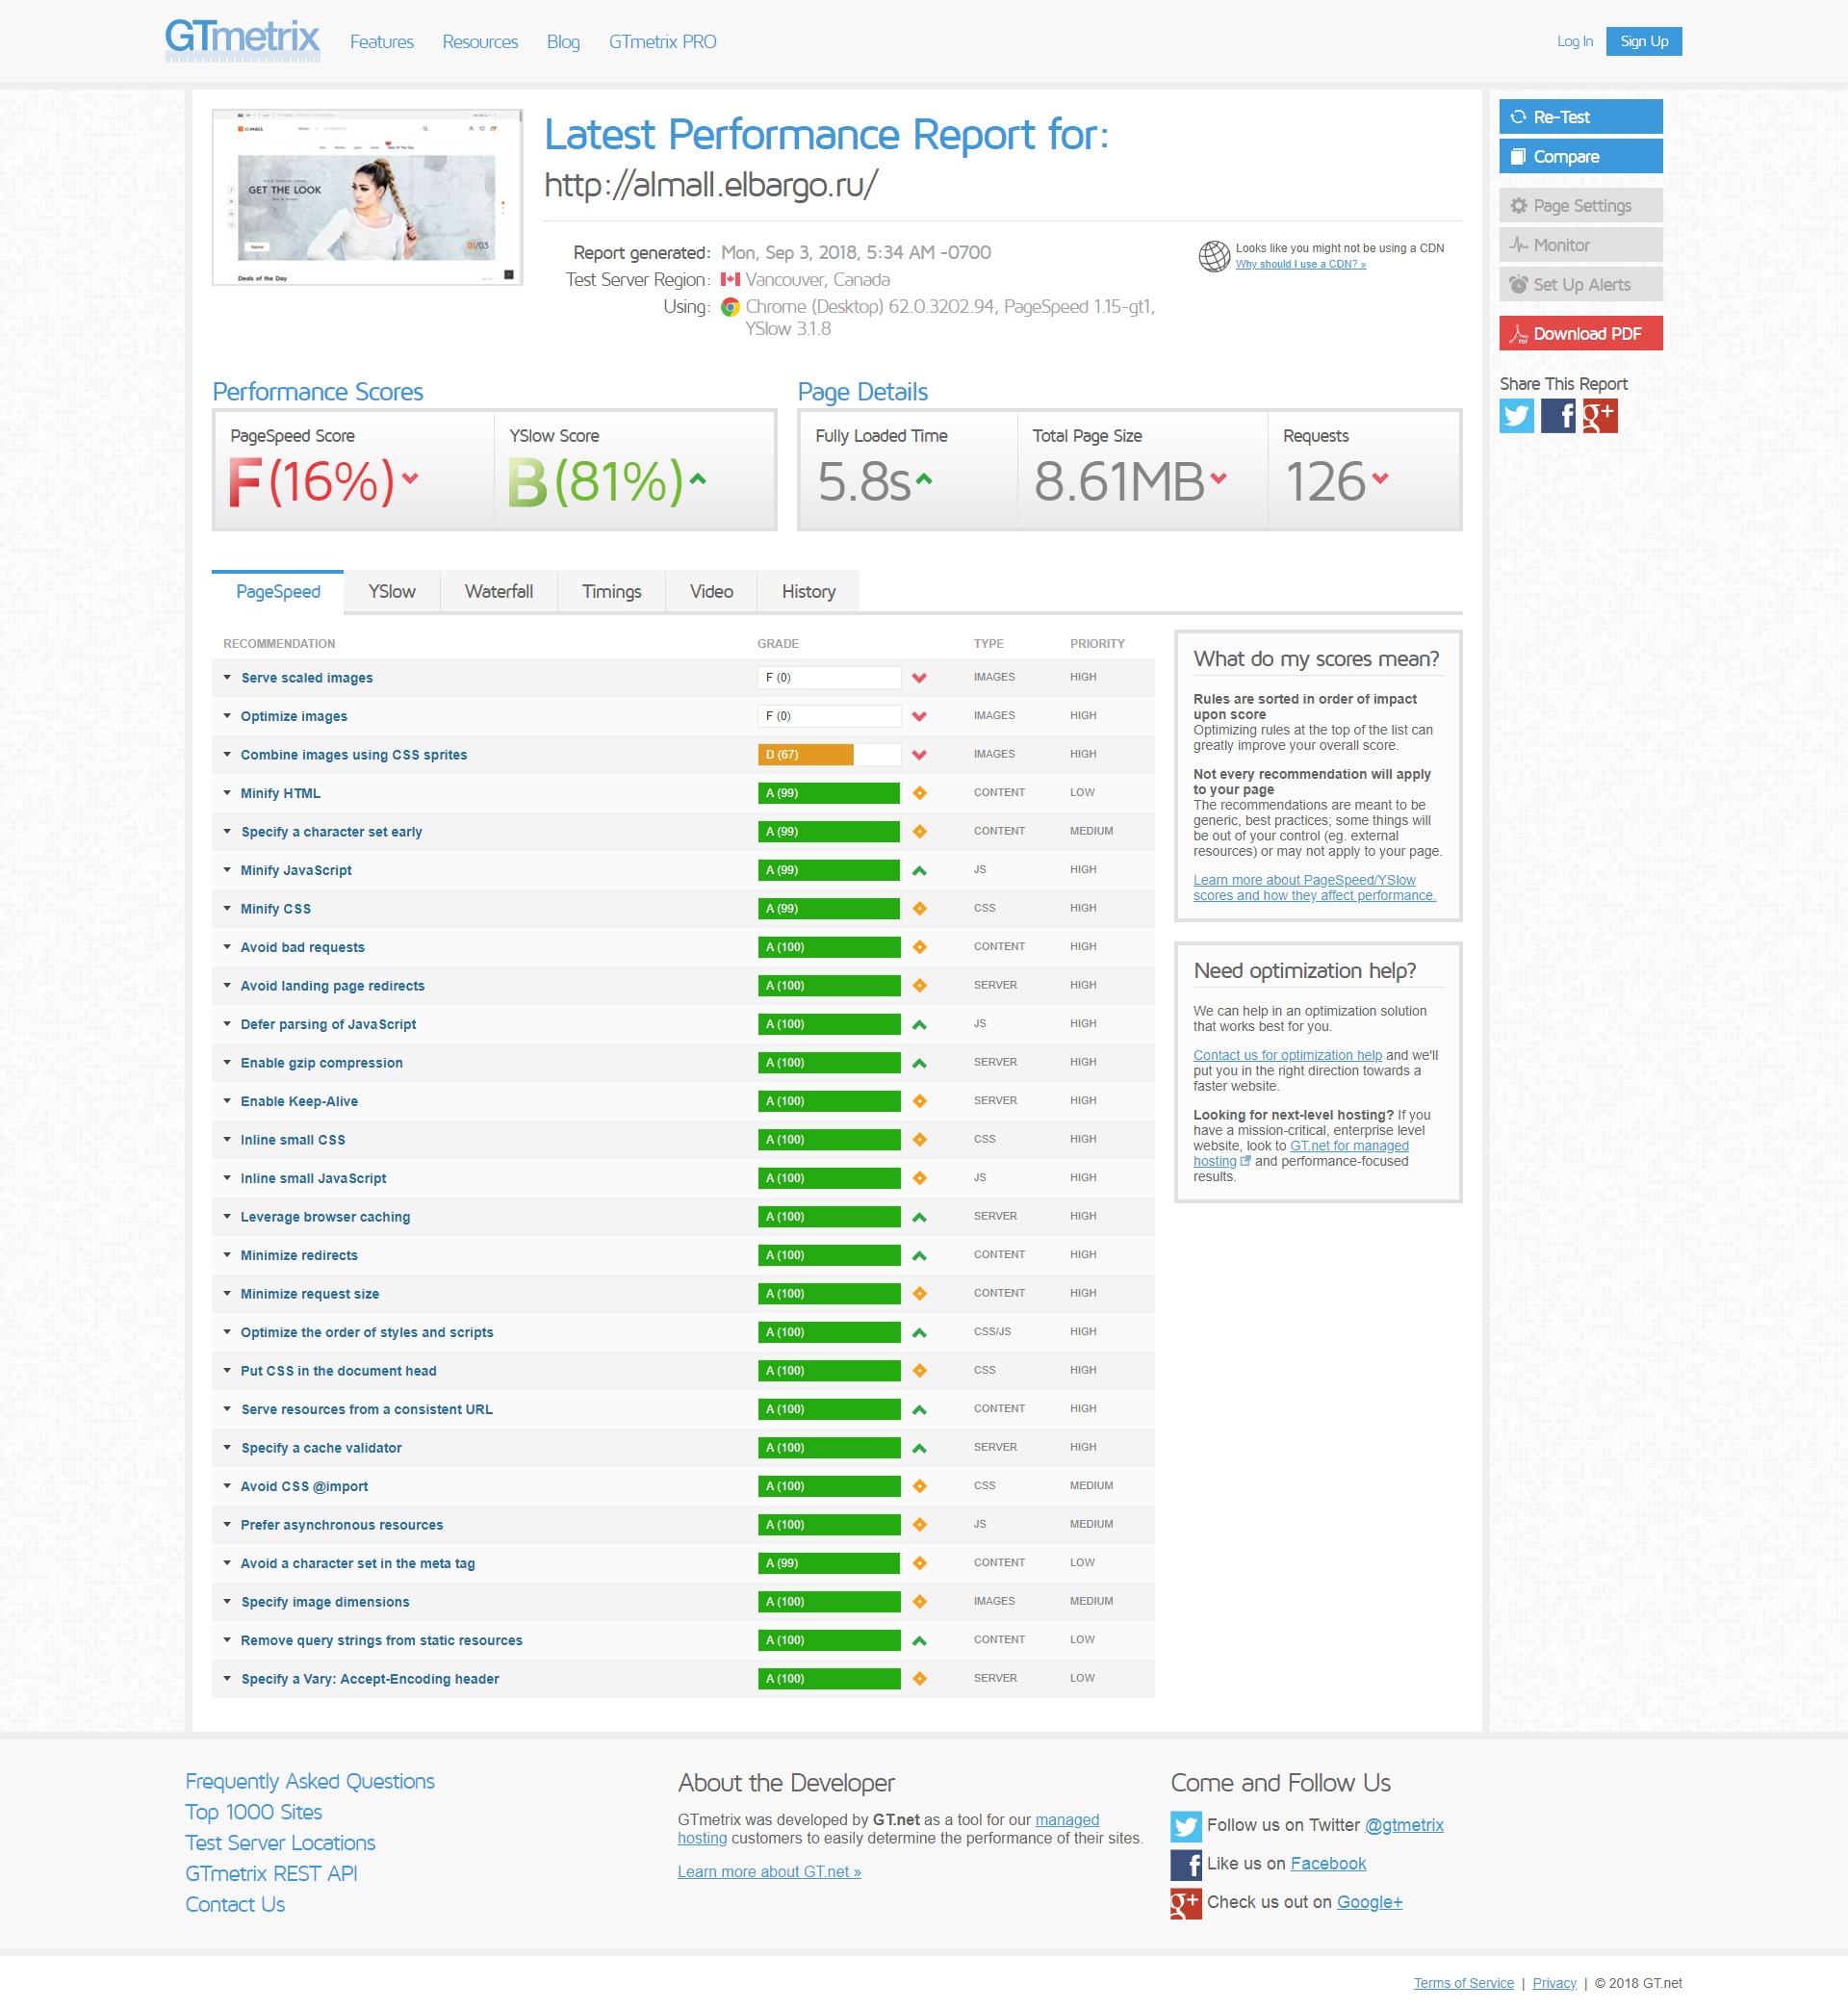Click footer Facebook like icon
This screenshot has width=1848, height=2010.
pos(1185,1864)
